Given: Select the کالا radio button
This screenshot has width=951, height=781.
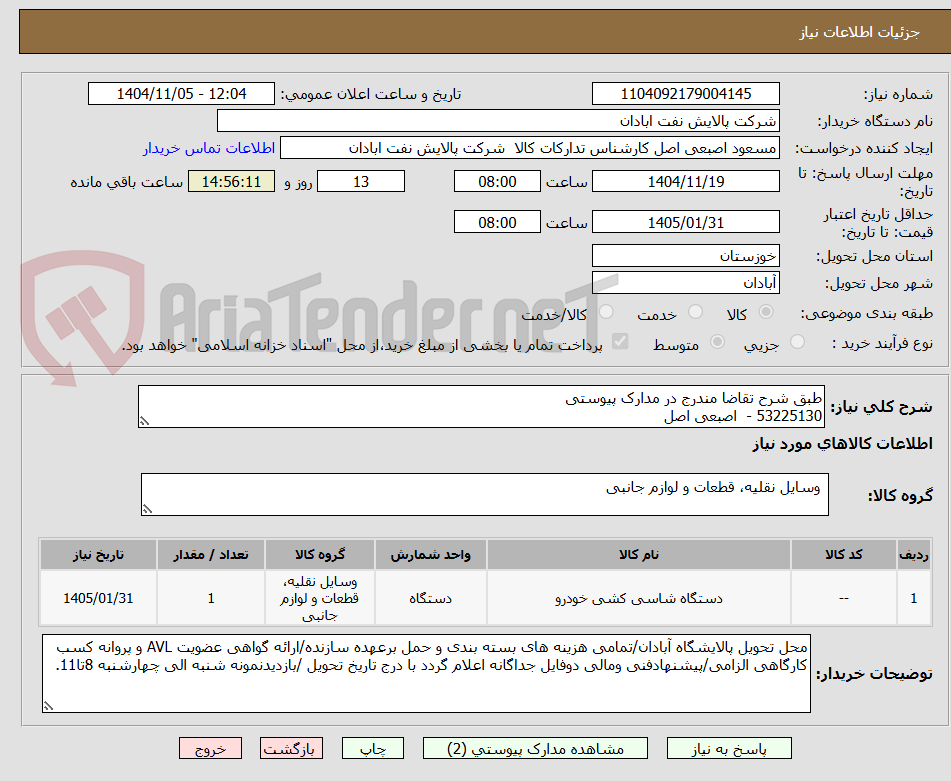Looking at the screenshot, I should [765, 313].
